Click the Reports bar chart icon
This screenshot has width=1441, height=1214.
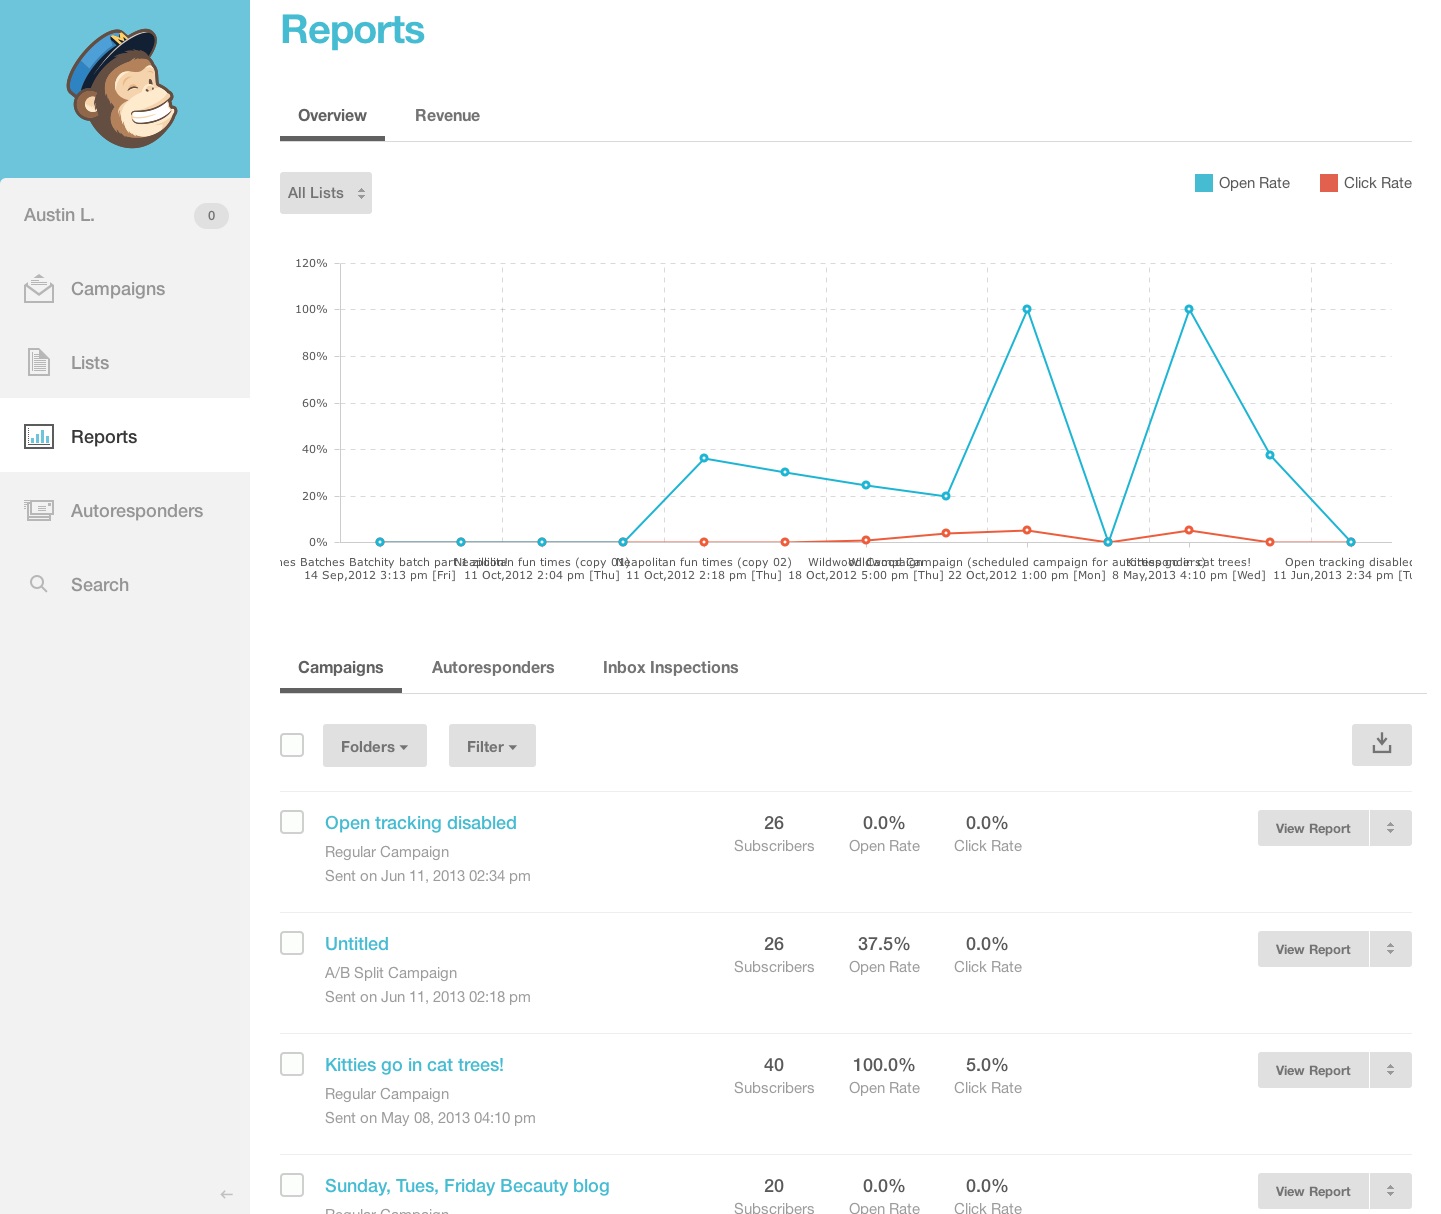point(39,436)
